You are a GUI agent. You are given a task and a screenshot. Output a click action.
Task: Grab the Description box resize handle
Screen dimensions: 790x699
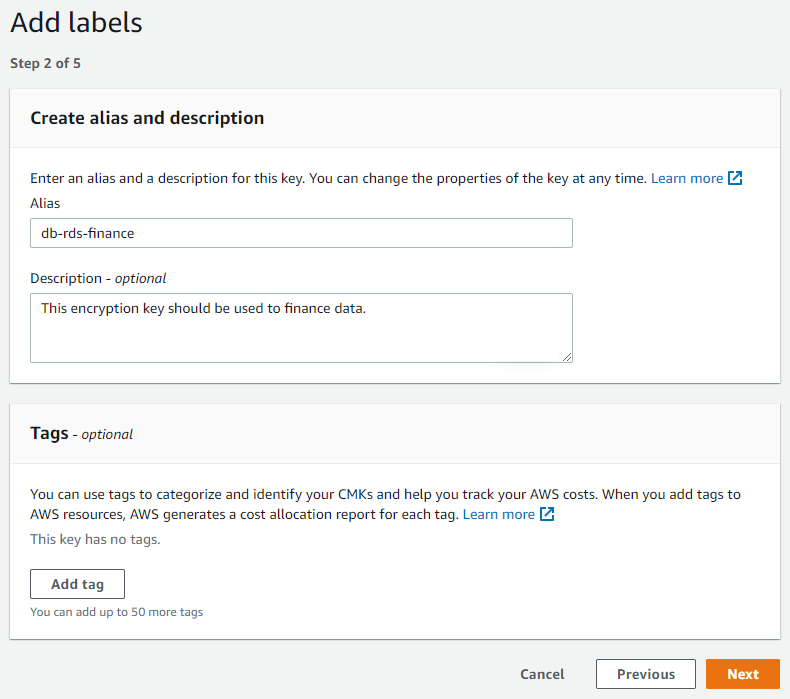tap(566, 355)
